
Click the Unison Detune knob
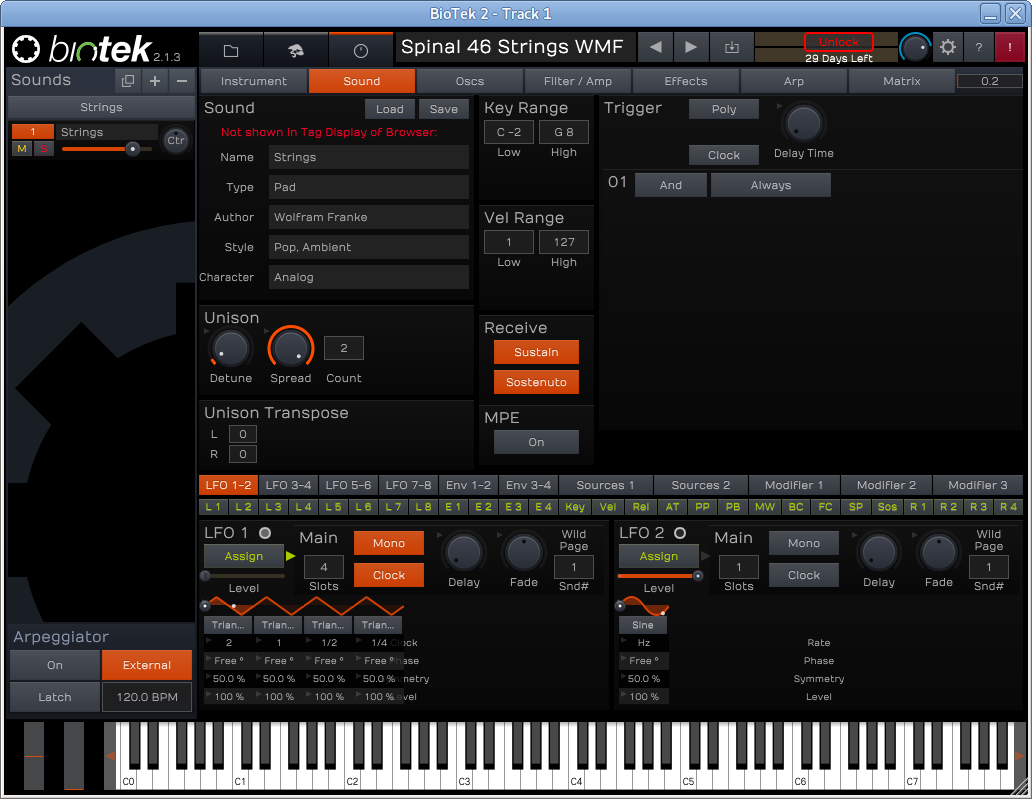coord(230,349)
